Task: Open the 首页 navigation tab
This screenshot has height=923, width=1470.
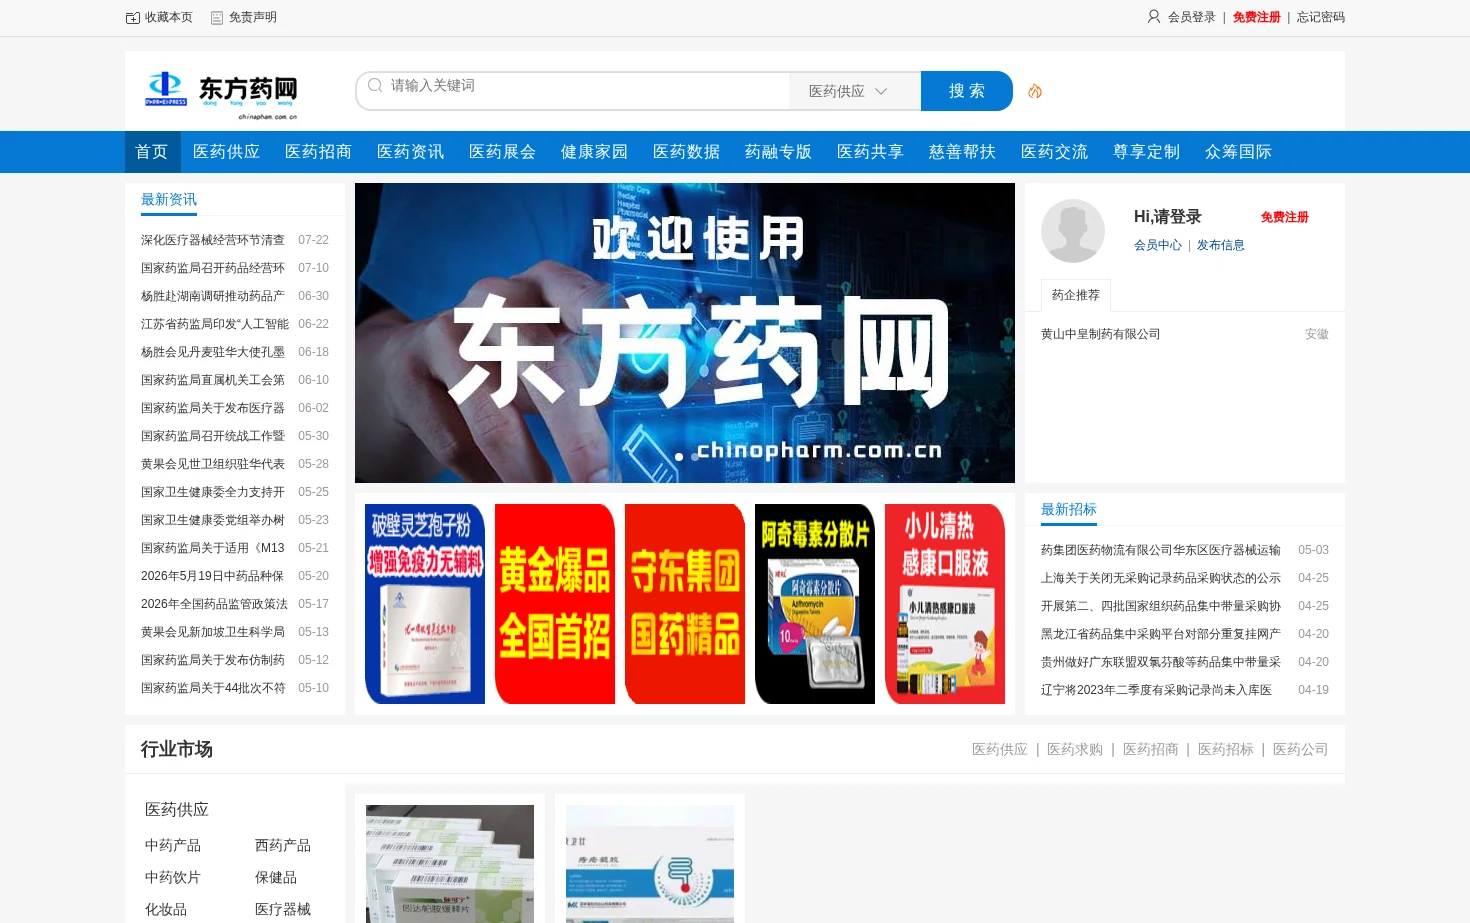Action: (x=153, y=152)
